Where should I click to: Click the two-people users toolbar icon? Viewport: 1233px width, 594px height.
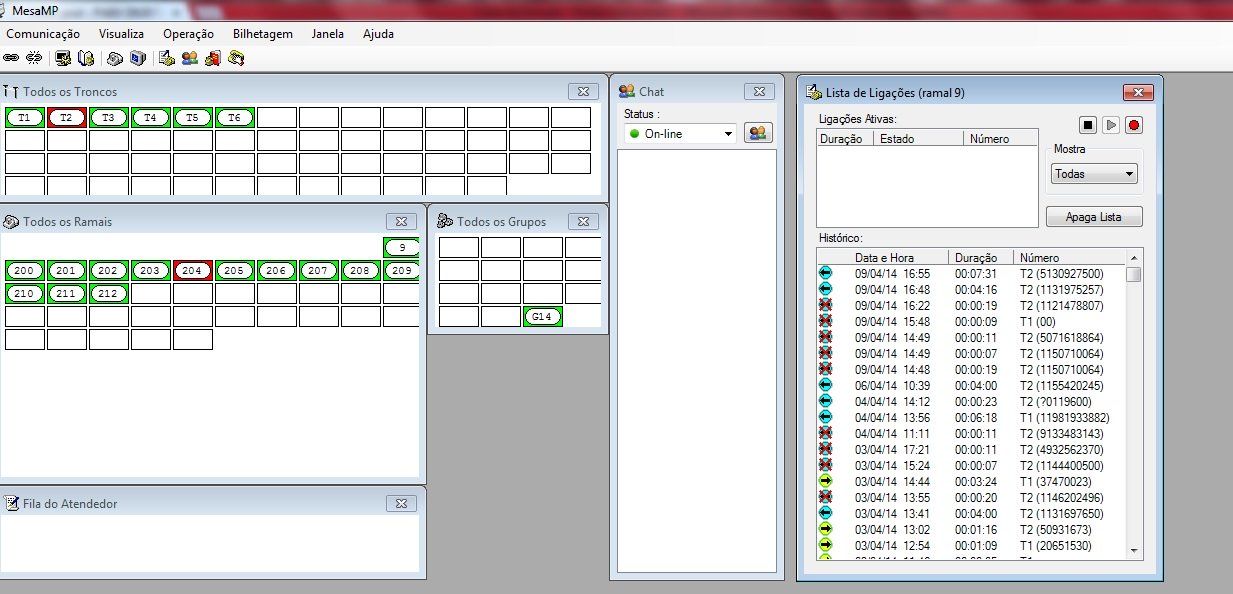click(189, 58)
